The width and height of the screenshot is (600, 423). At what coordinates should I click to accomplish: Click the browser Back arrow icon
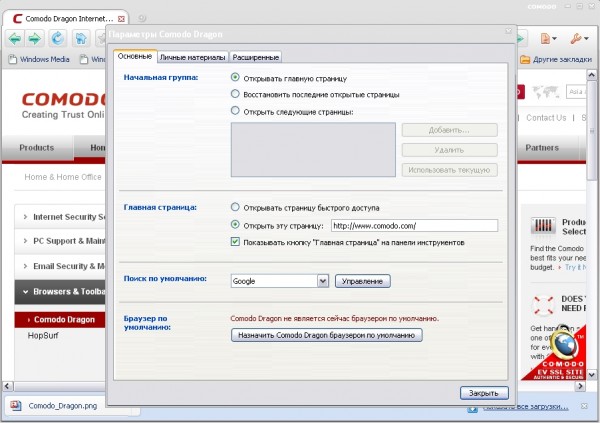[x=15, y=39]
